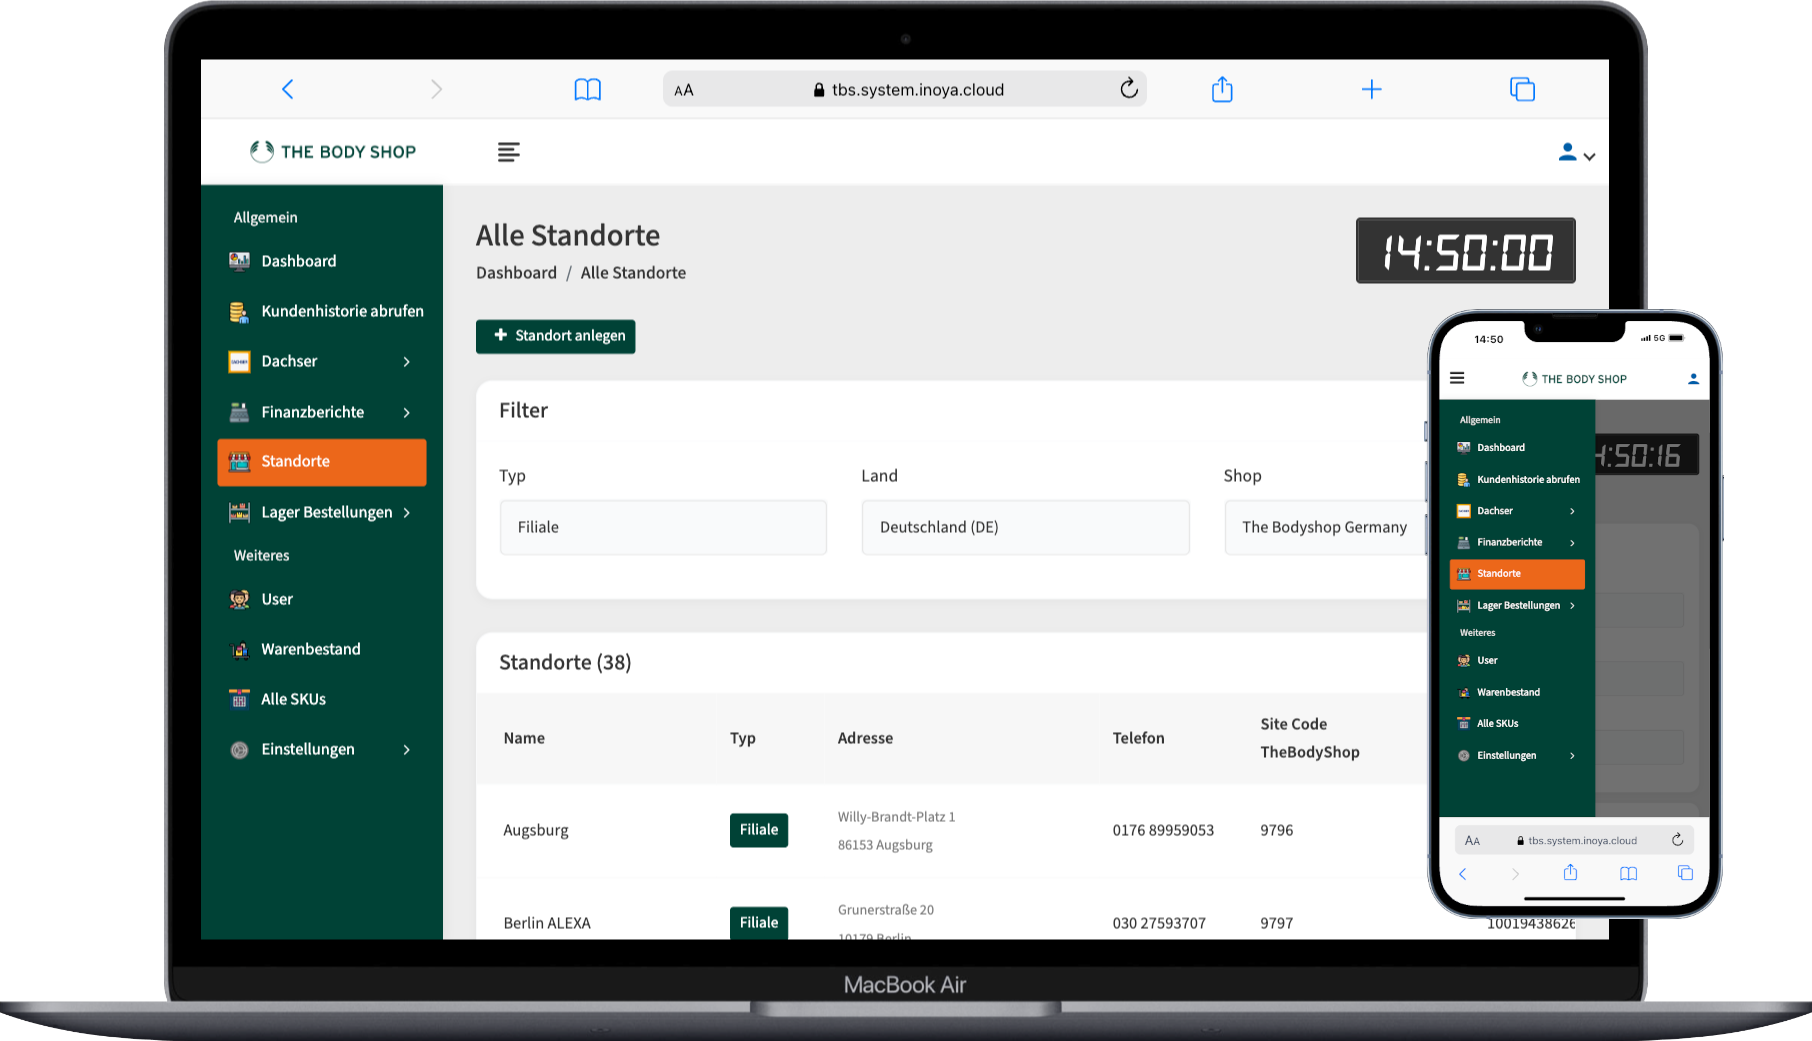Tap the iPhone Safari address bar
Image resolution: width=1812 pixels, height=1041 pixels.
pyautogui.click(x=1576, y=841)
